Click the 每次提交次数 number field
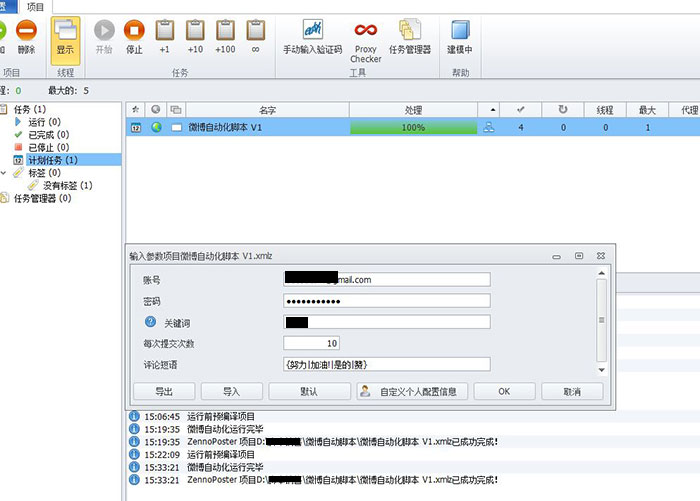 312,343
